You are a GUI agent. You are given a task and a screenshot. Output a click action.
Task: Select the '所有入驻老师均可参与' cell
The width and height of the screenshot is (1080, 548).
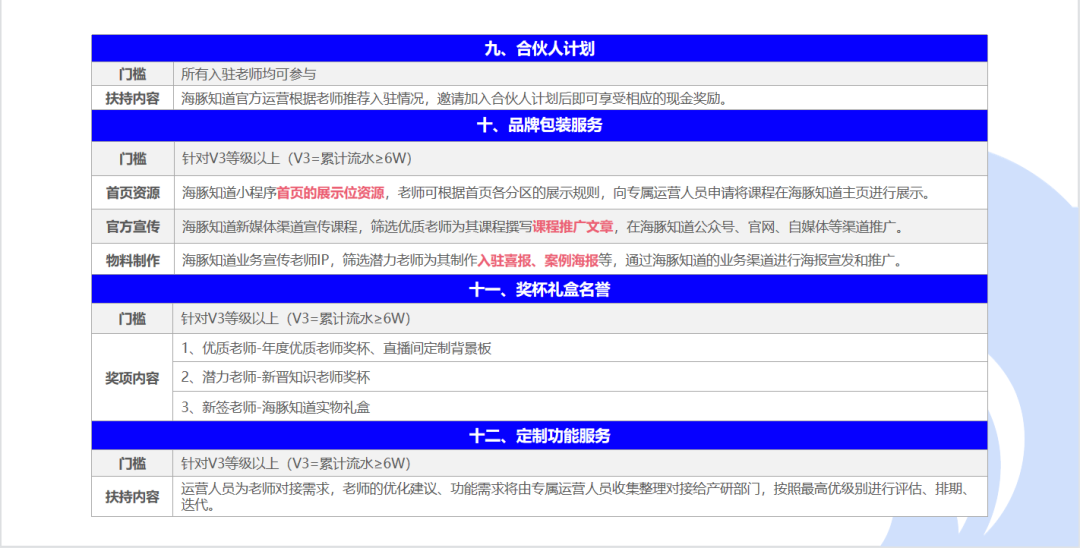click(x=581, y=74)
